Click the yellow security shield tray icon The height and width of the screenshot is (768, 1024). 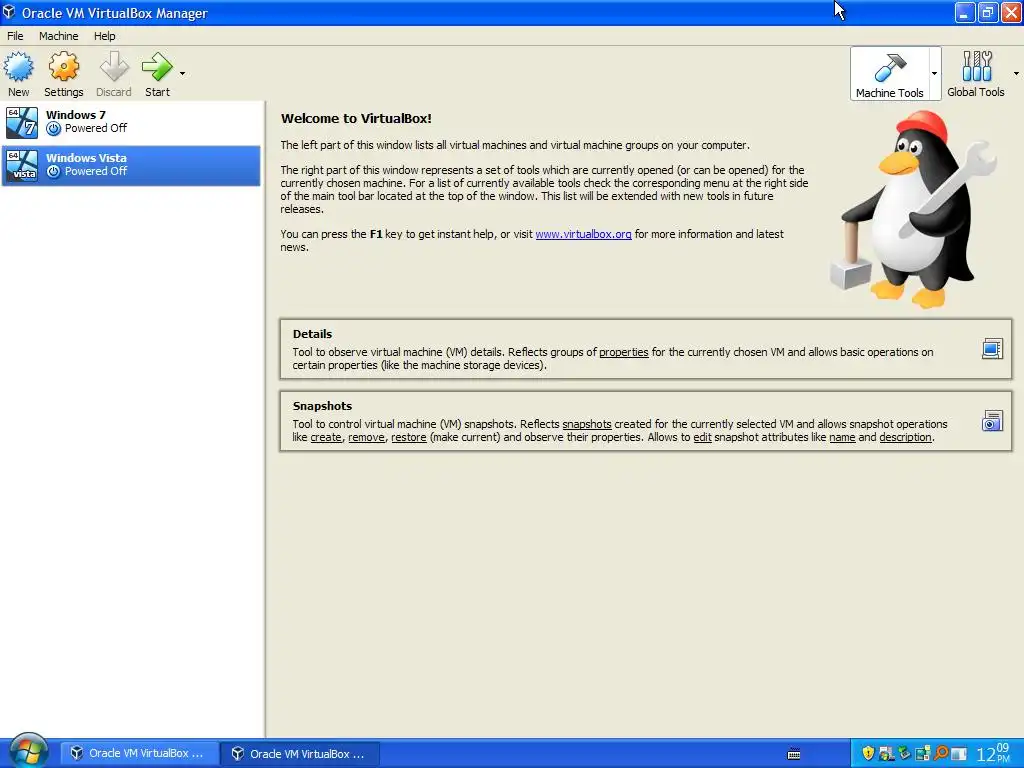868,754
